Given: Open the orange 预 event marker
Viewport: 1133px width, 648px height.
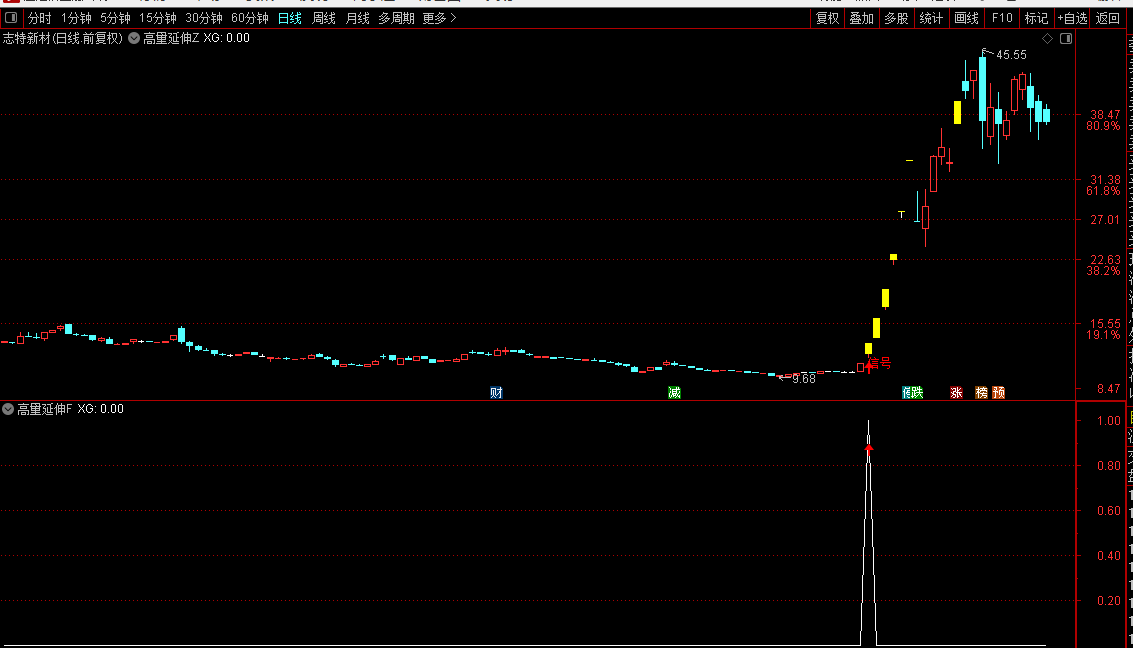Looking at the screenshot, I should tap(999, 392).
